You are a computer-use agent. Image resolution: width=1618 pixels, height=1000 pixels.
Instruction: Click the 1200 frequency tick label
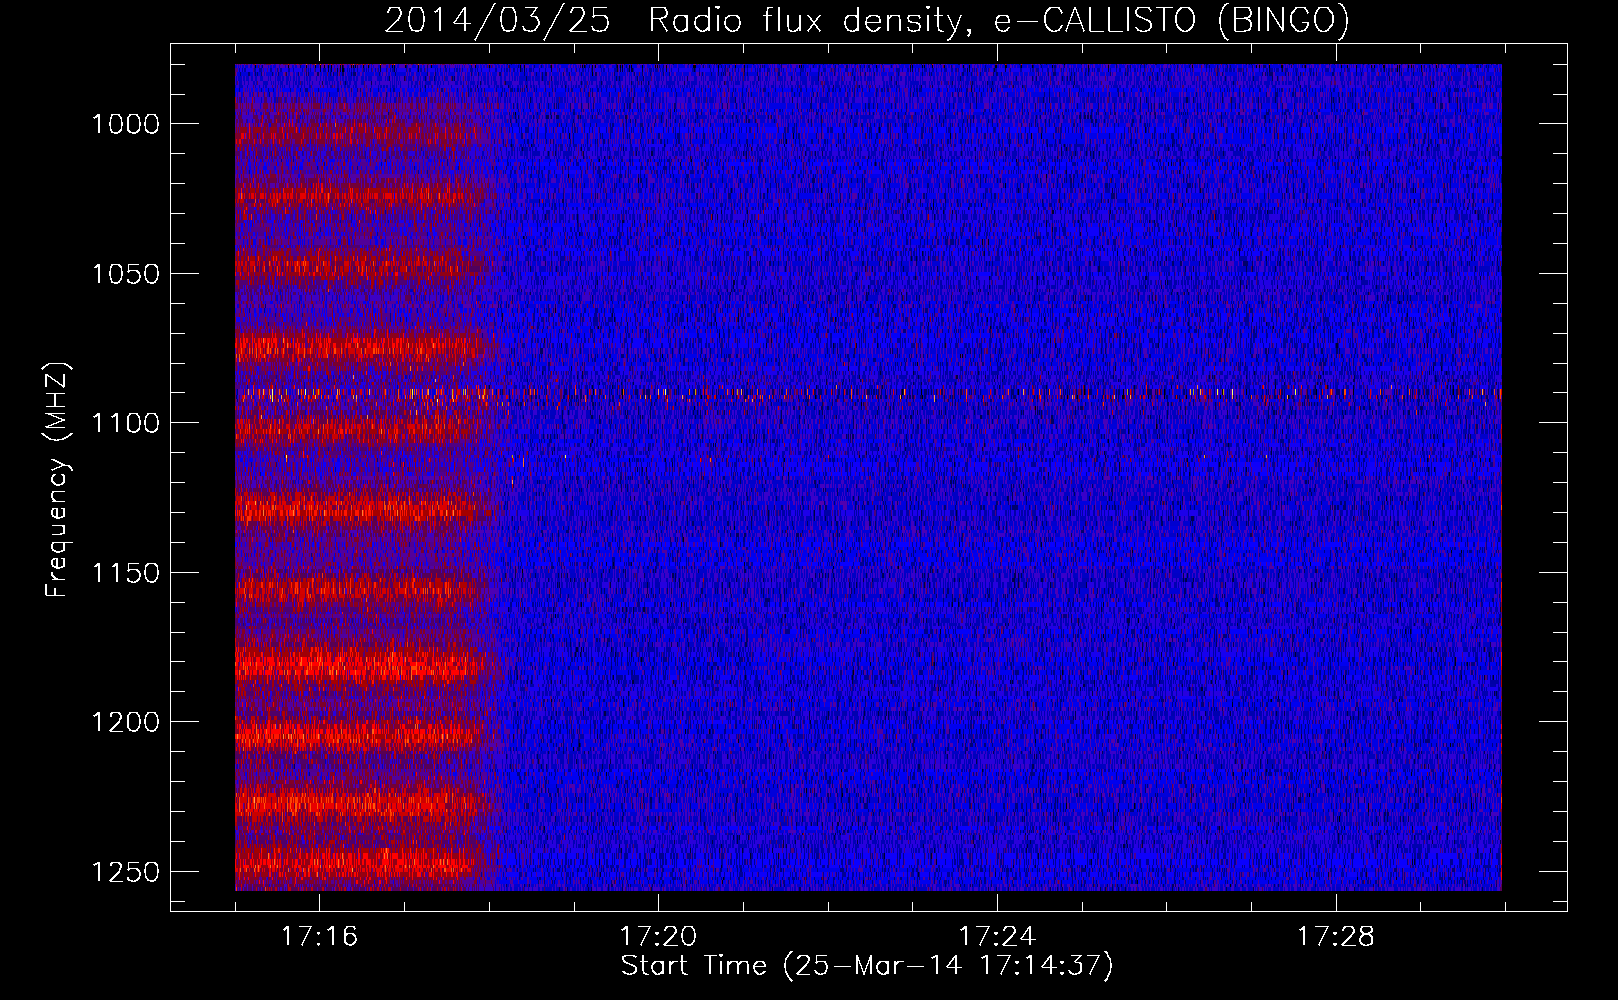(x=125, y=722)
